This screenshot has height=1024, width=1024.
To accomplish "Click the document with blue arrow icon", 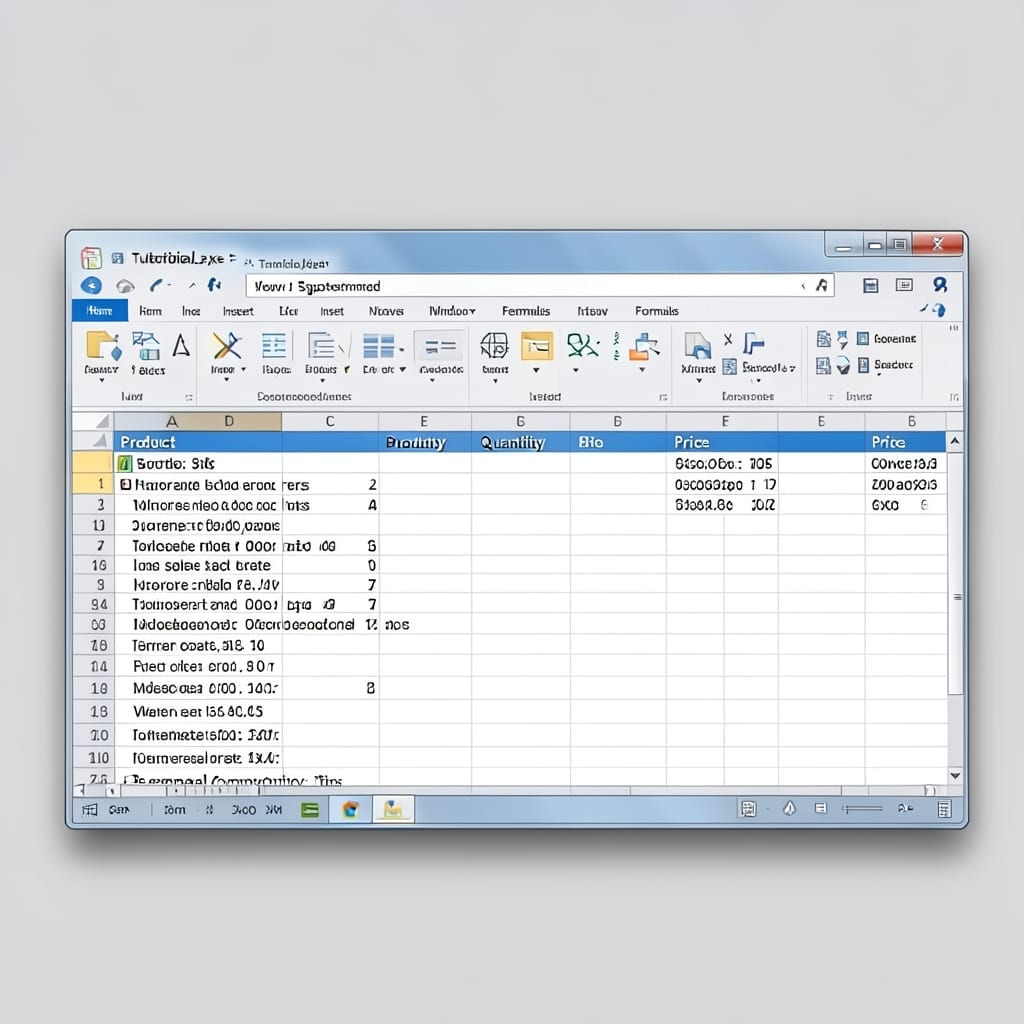I will tap(697, 345).
